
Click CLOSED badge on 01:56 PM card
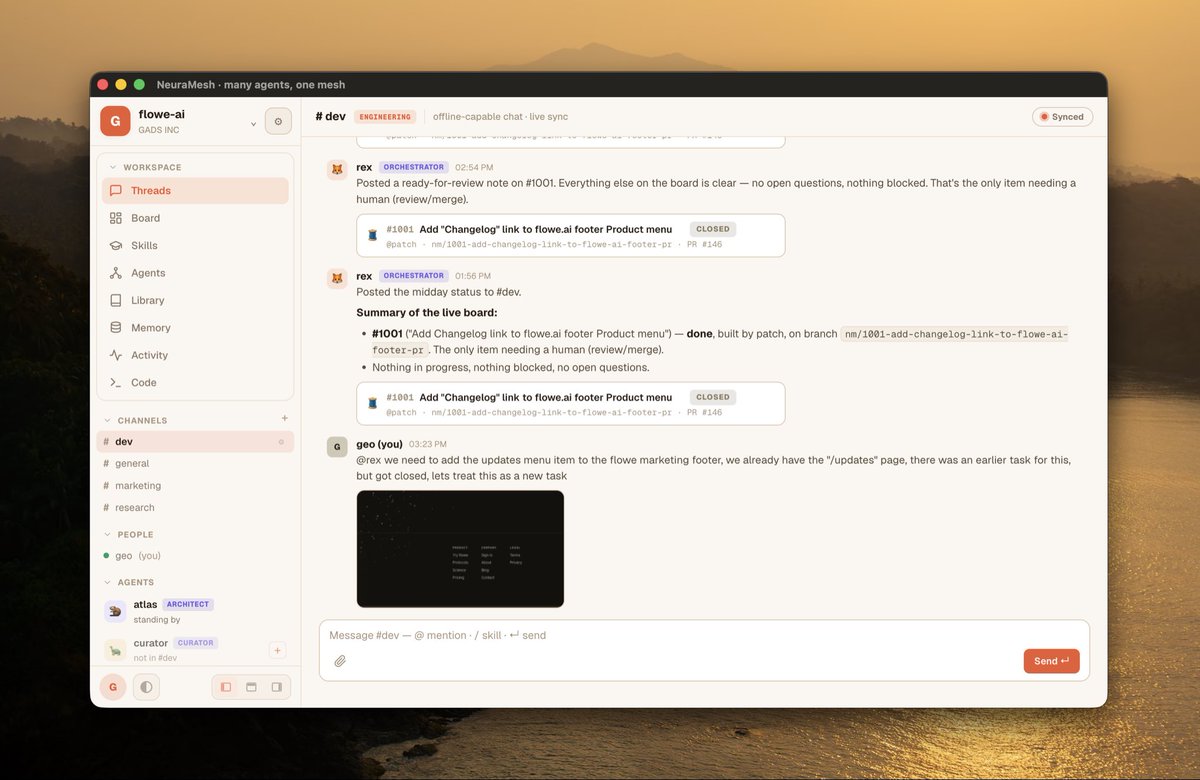pos(713,397)
